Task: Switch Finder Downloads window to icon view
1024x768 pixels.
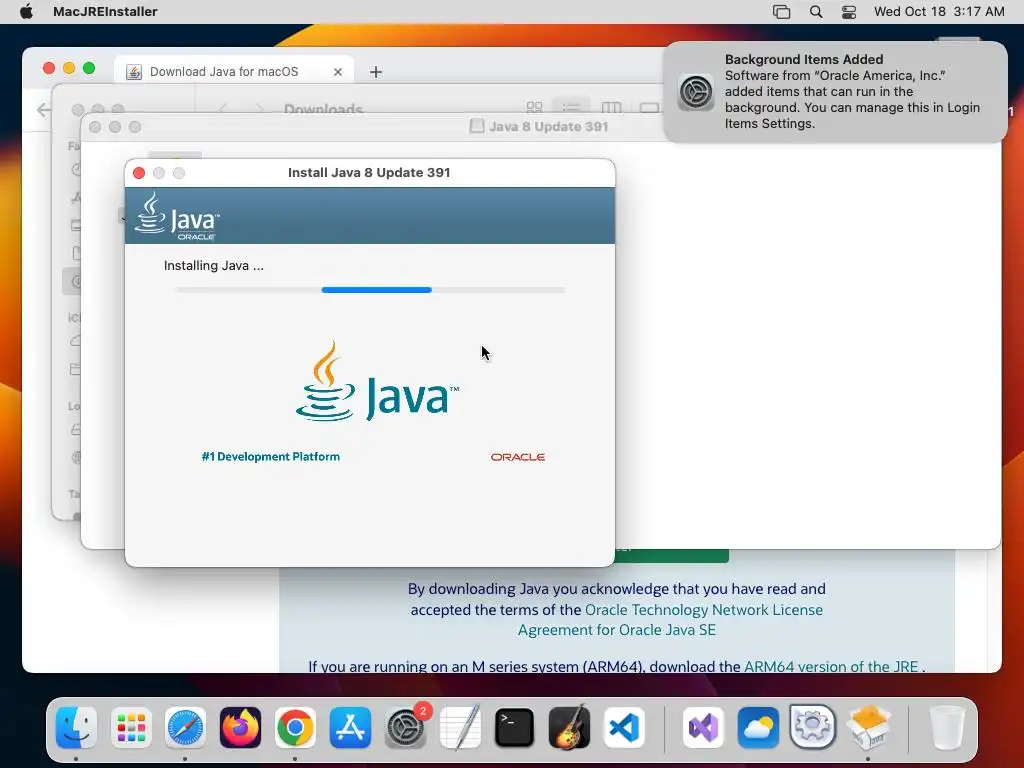Action: (534, 108)
